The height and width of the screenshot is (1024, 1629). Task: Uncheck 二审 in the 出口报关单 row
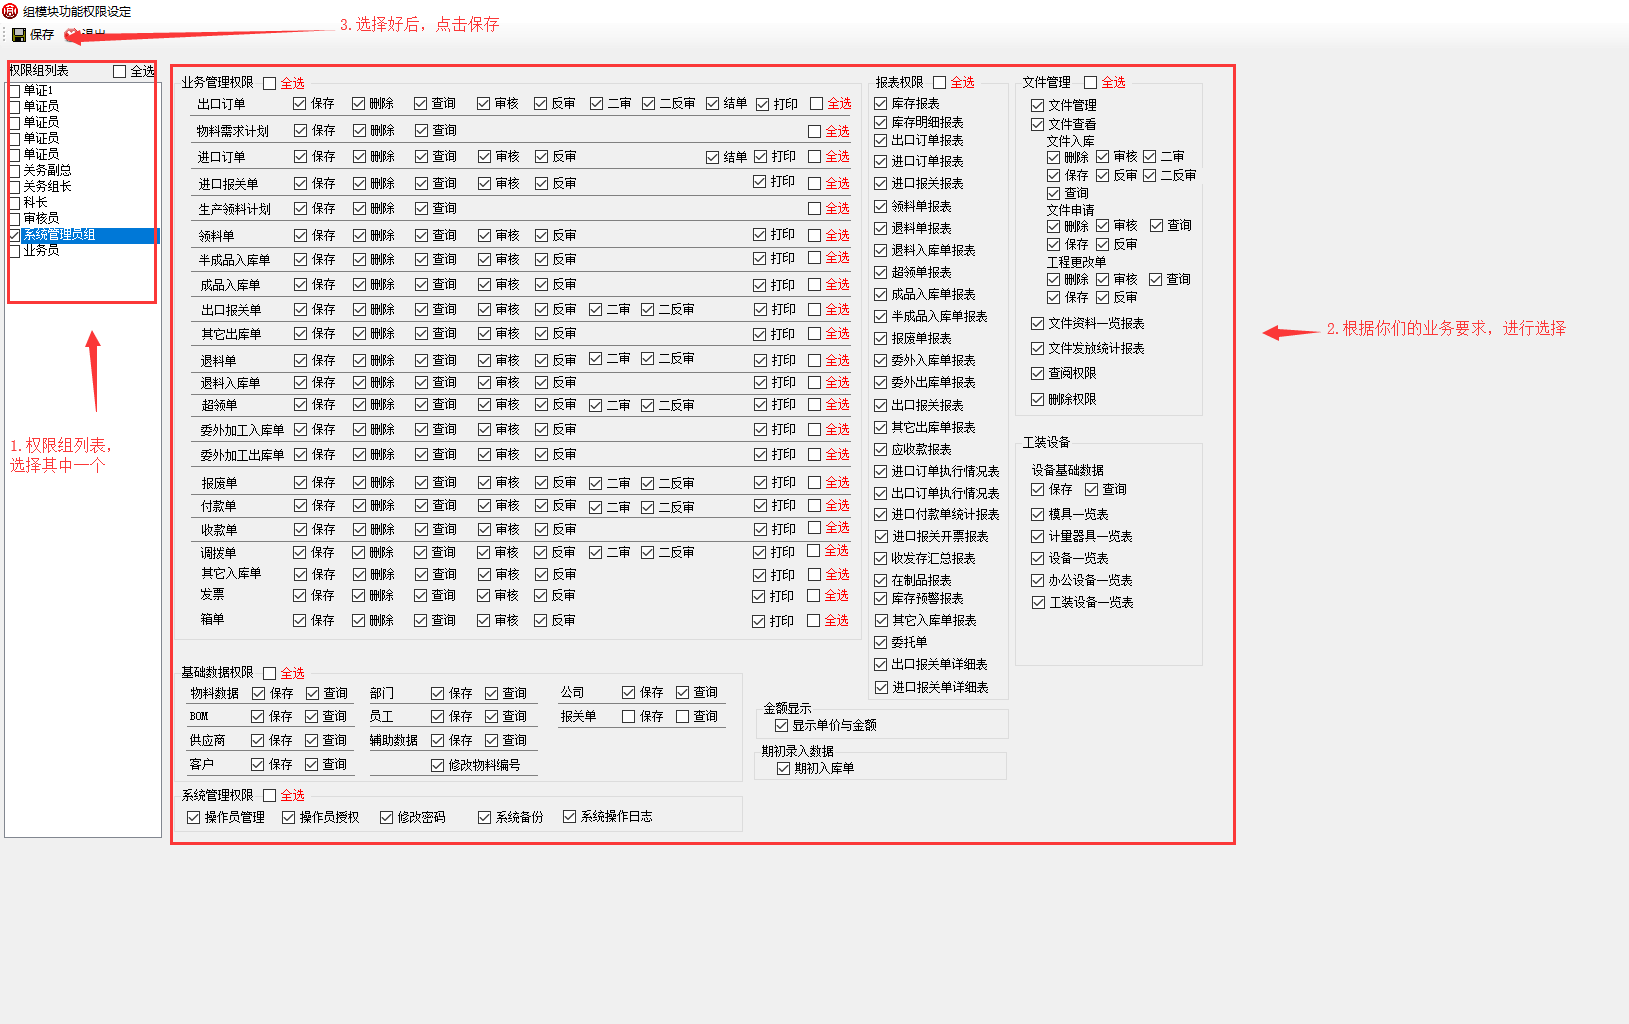pos(596,309)
